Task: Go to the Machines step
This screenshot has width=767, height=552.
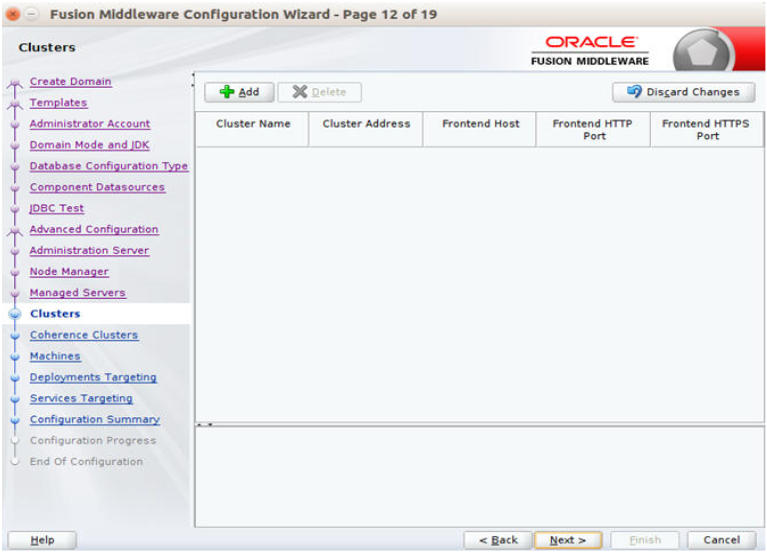Action: 55,355
